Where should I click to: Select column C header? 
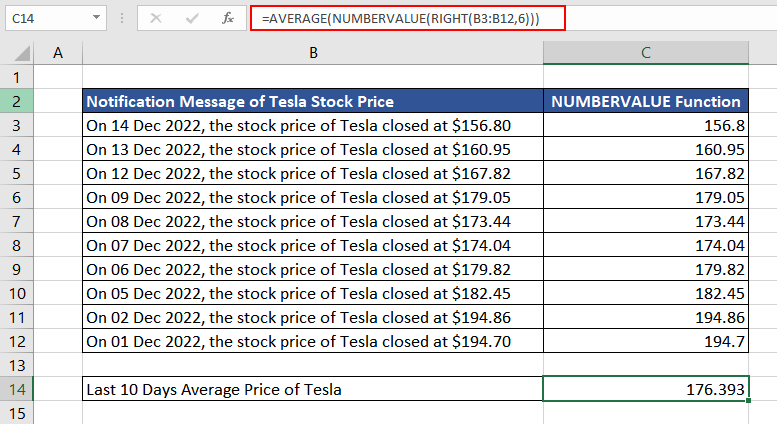click(646, 53)
